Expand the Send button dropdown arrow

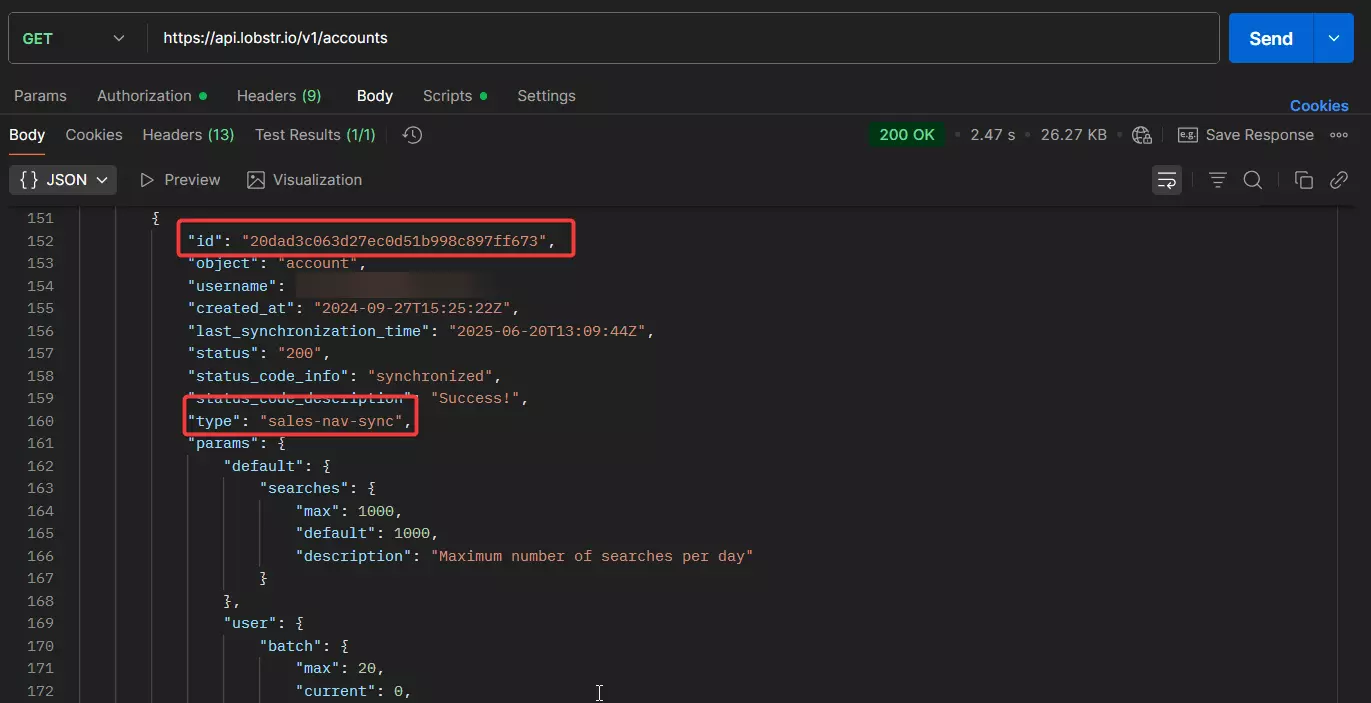(1333, 38)
